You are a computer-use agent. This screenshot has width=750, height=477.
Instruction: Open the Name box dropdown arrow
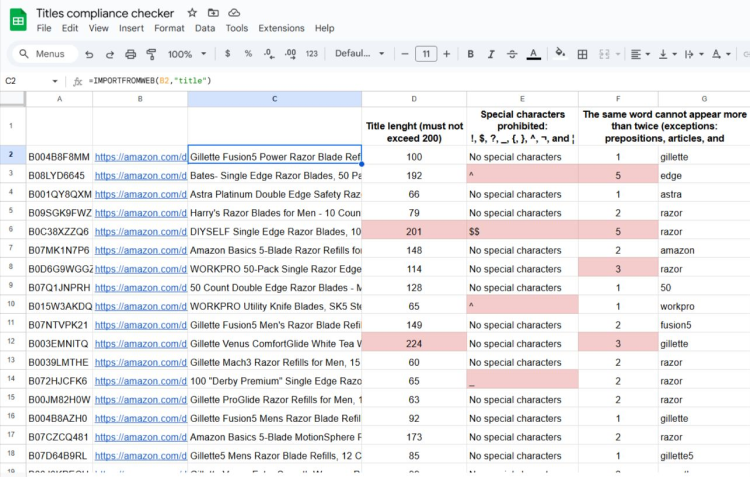point(55,81)
